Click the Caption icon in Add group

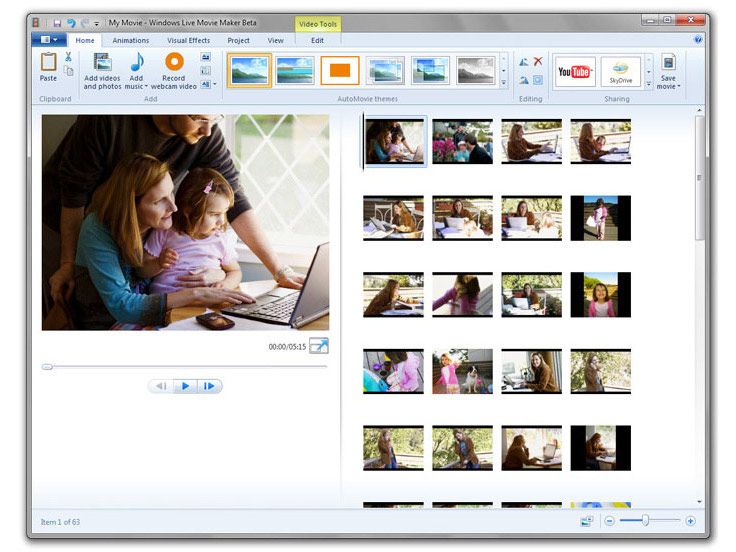point(206,71)
